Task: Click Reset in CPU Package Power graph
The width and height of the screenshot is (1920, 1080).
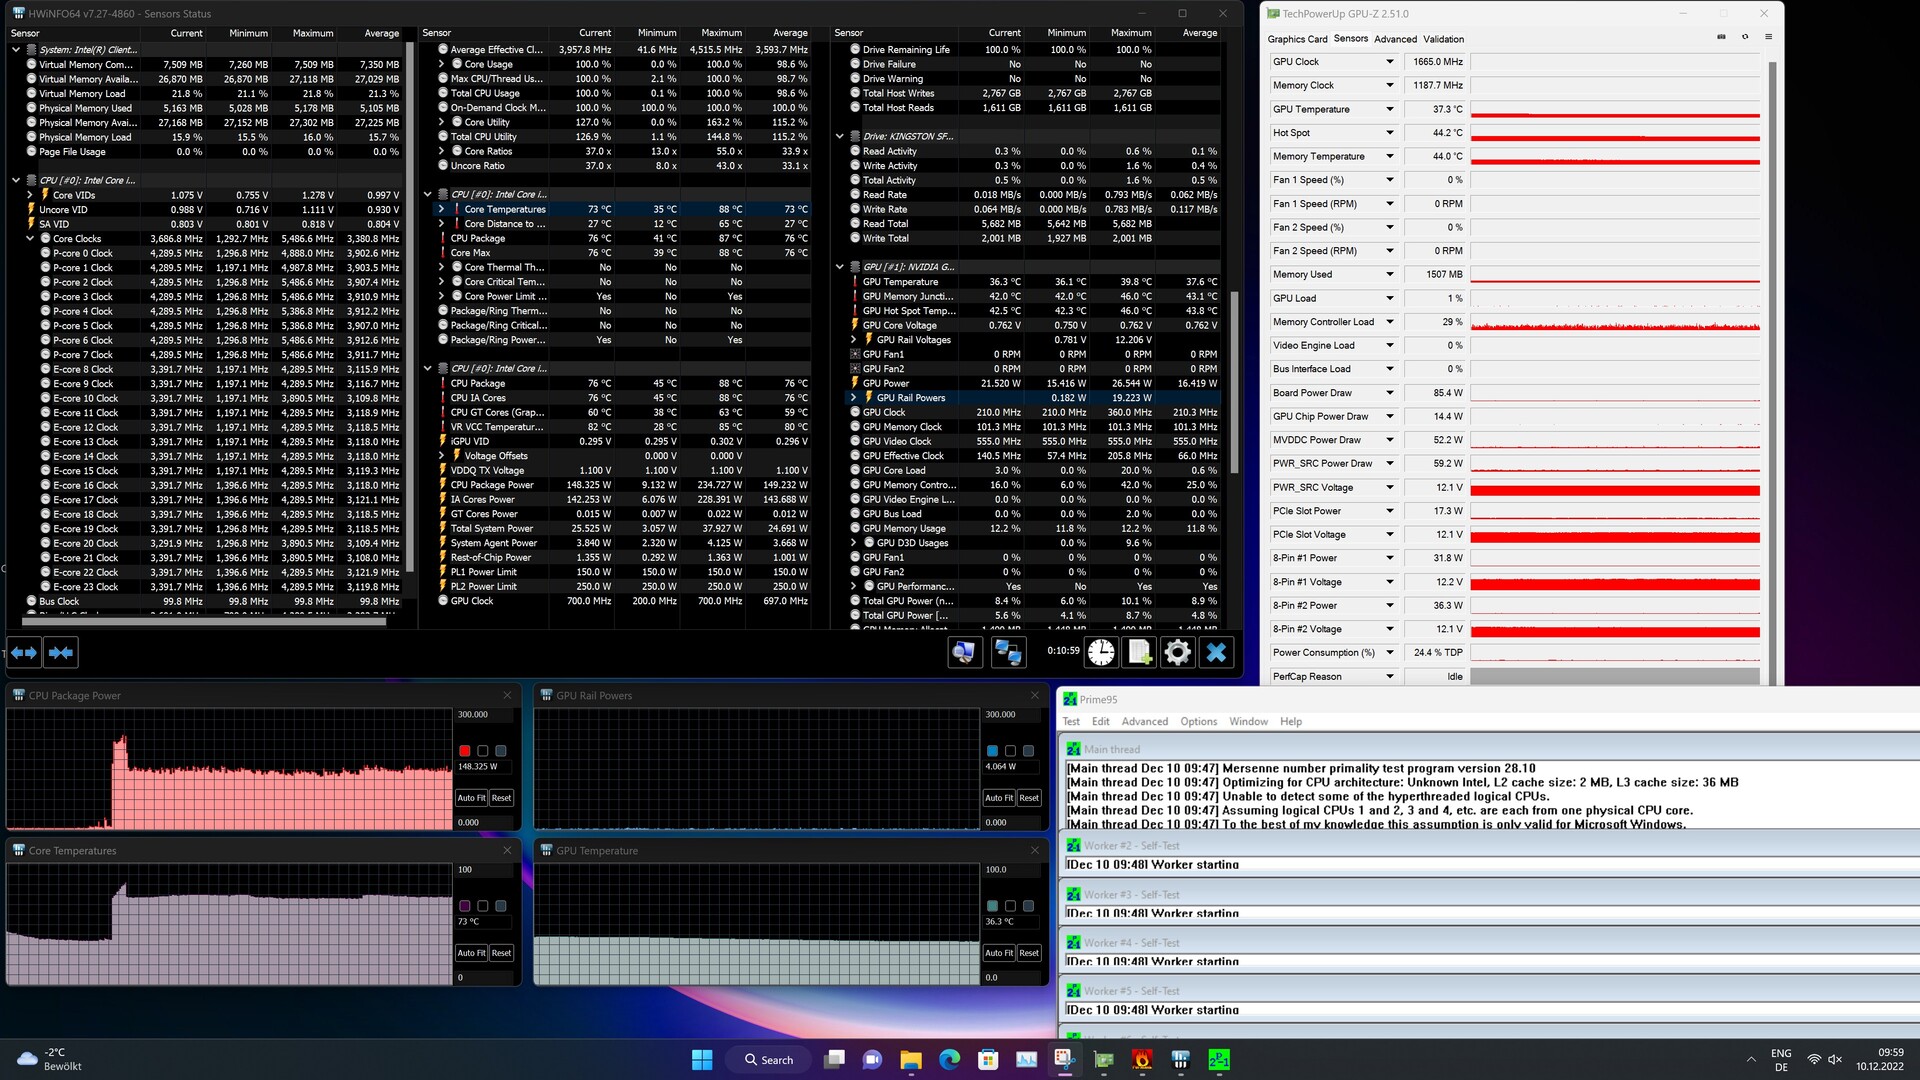Action: point(501,798)
